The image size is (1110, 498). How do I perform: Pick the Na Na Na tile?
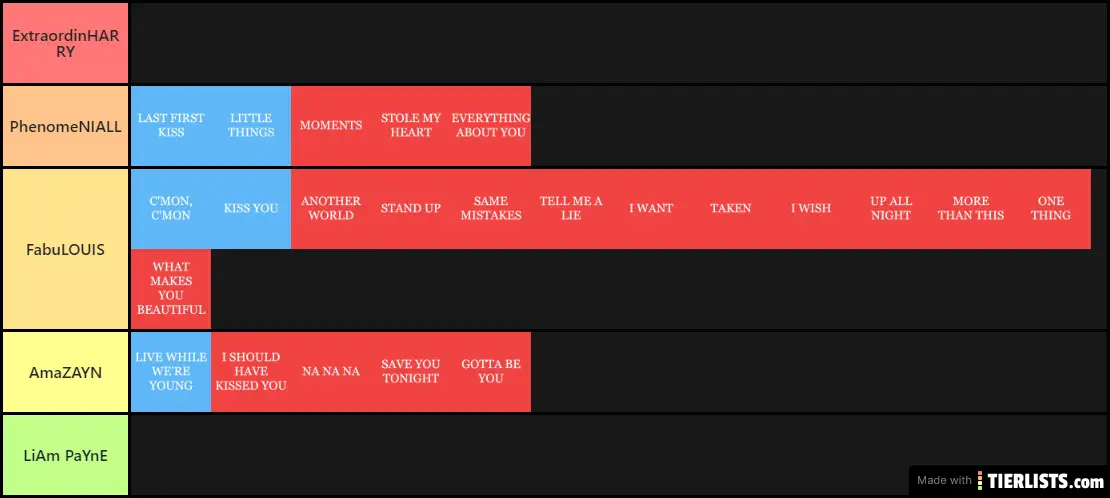pos(331,371)
